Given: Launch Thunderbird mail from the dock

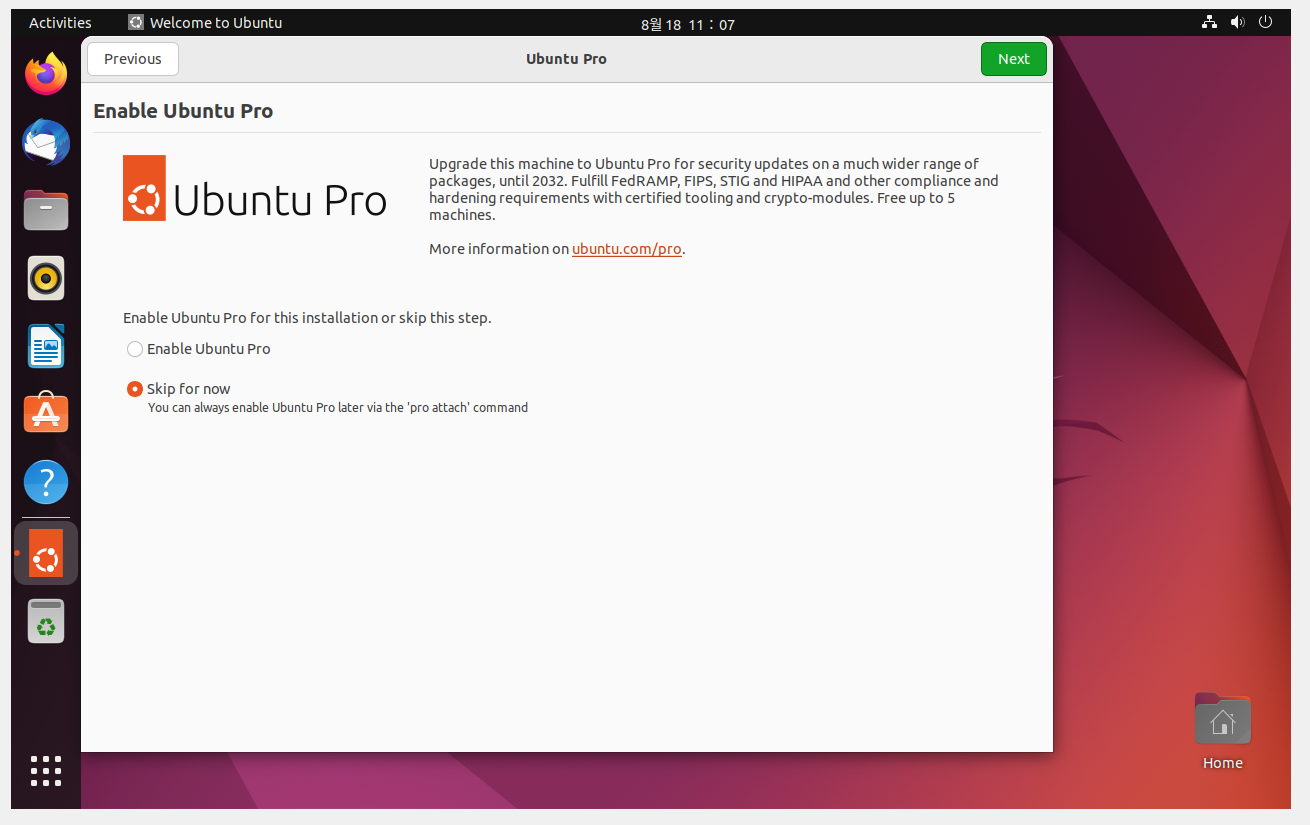Looking at the screenshot, I should coord(46,143).
